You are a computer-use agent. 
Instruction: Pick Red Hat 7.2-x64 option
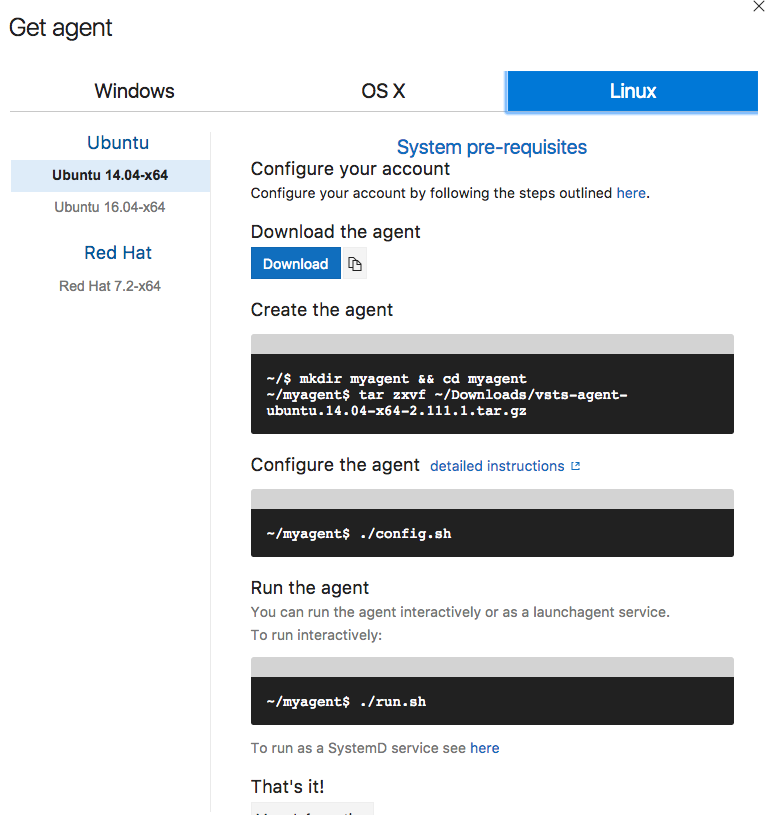110,286
